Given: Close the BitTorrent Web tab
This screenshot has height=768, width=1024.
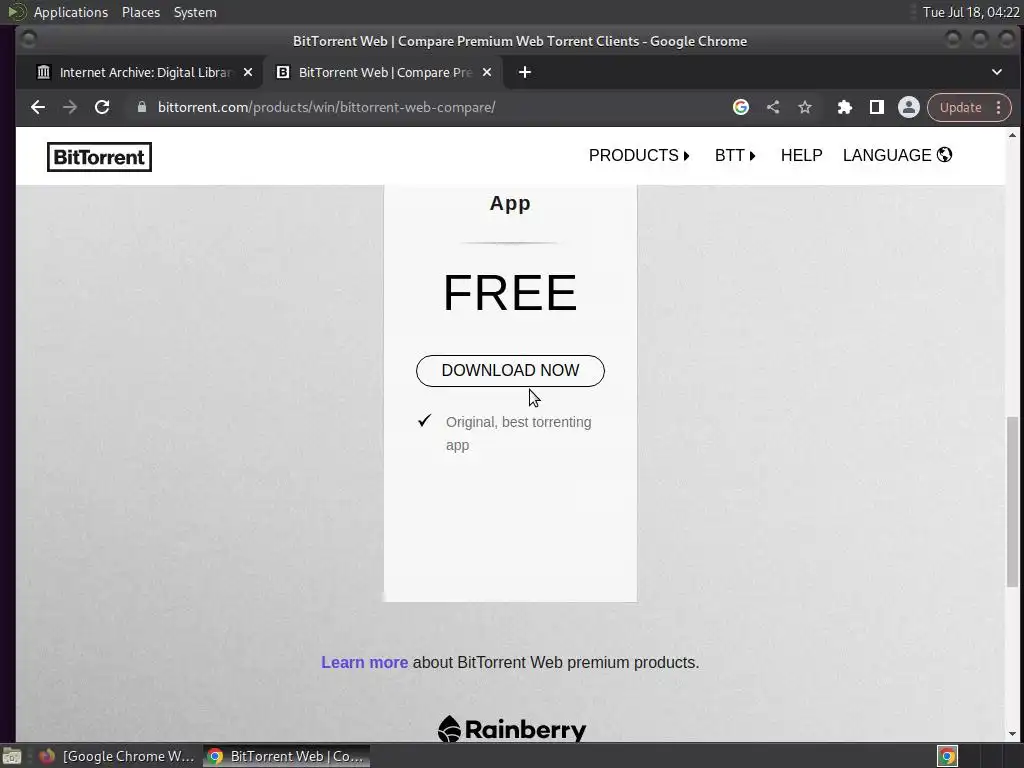Looking at the screenshot, I should (x=487, y=72).
